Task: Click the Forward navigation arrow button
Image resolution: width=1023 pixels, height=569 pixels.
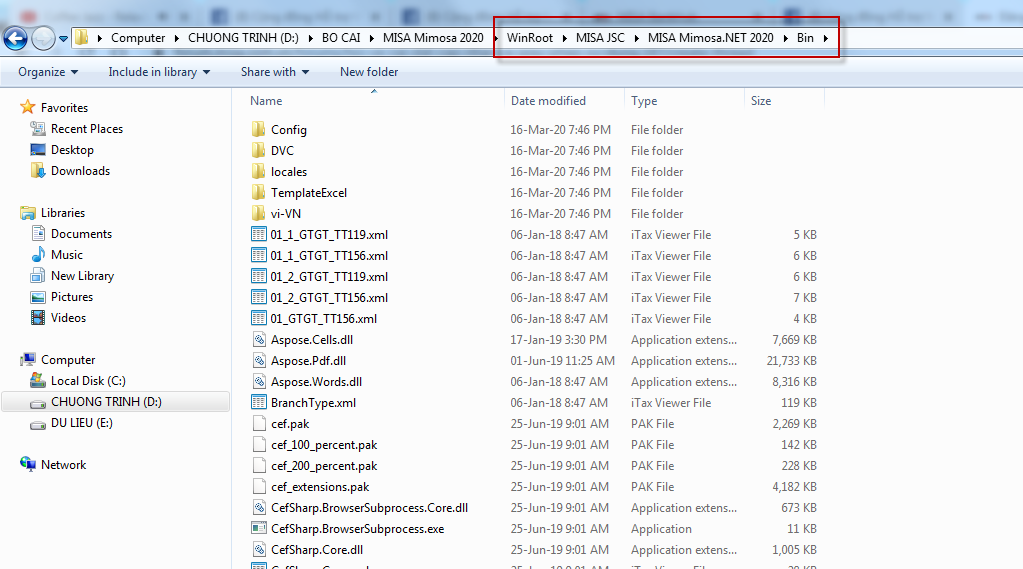Action: click(x=44, y=38)
